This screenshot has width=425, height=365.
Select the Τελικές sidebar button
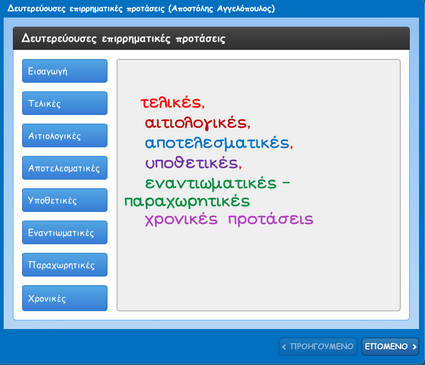click(x=65, y=103)
